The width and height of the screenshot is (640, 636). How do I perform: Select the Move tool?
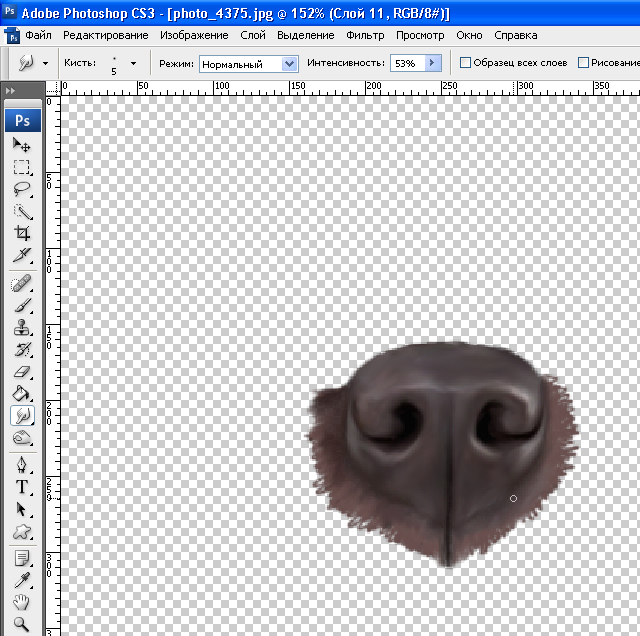coord(21,145)
